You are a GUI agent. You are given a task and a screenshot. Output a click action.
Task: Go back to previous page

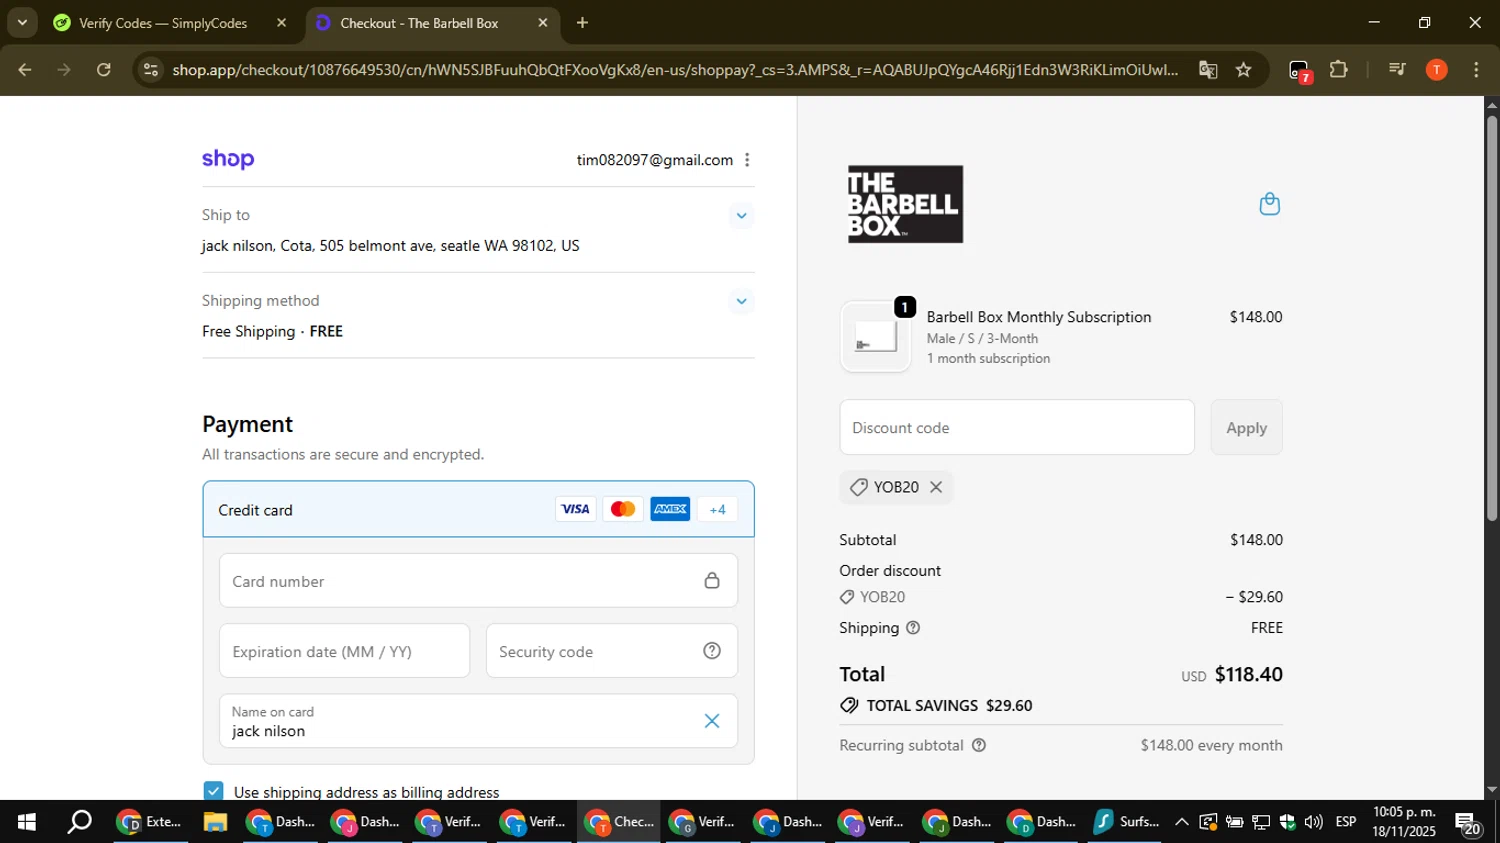pos(25,70)
